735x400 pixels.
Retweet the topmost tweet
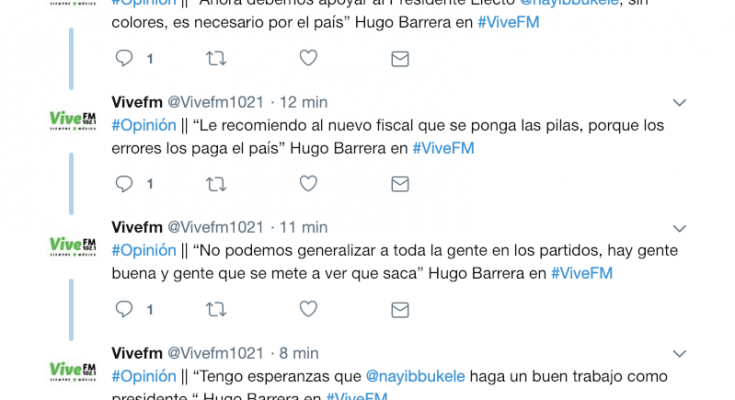[x=216, y=59]
